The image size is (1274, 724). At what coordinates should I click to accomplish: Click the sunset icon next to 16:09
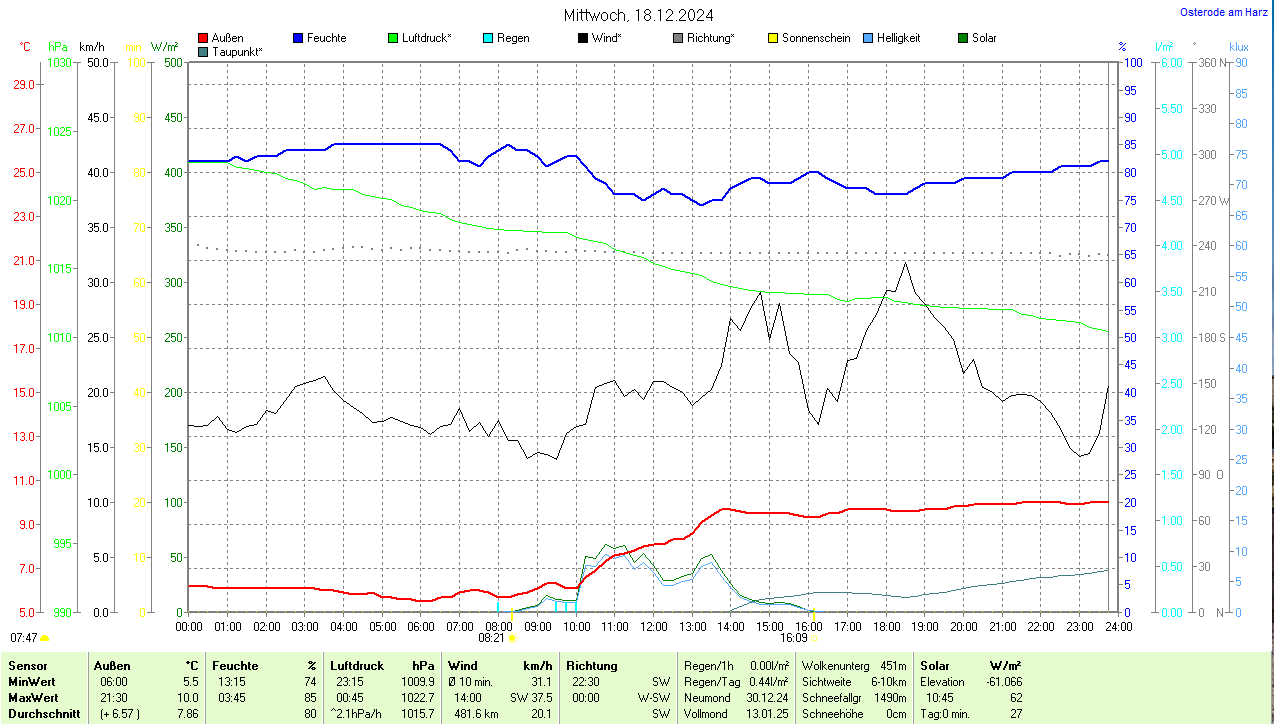[x=814, y=637]
